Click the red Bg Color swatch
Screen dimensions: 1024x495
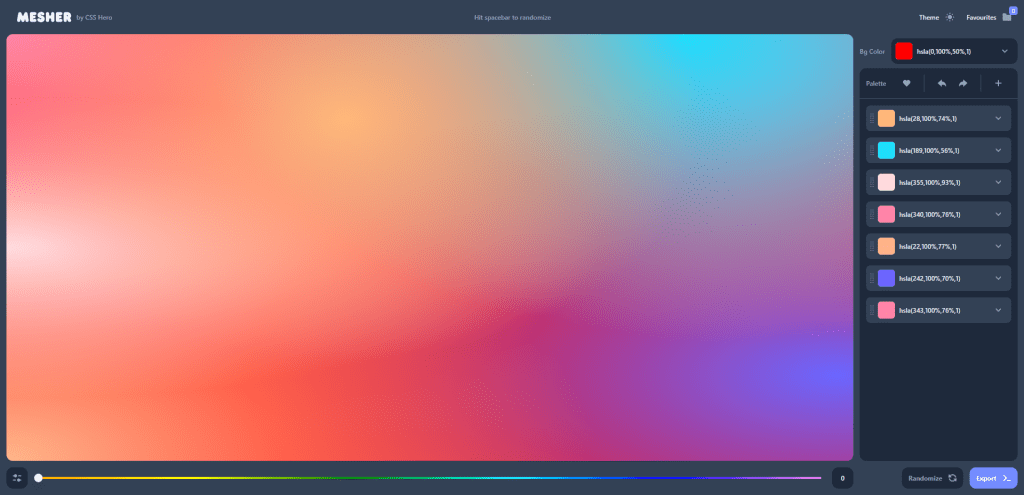coord(904,51)
